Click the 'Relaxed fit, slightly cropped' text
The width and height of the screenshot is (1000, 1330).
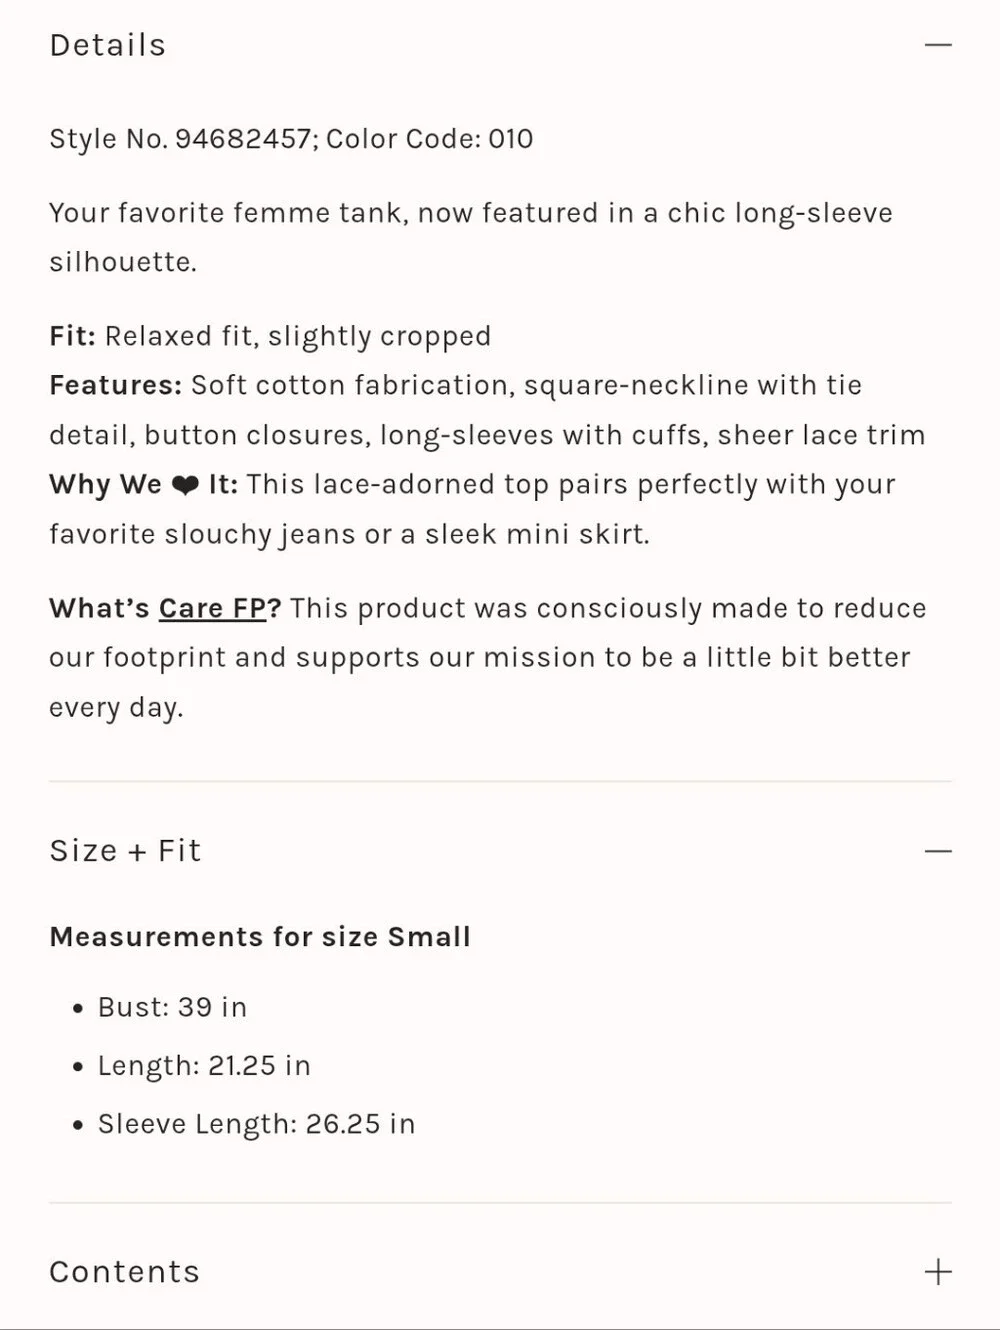click(298, 336)
